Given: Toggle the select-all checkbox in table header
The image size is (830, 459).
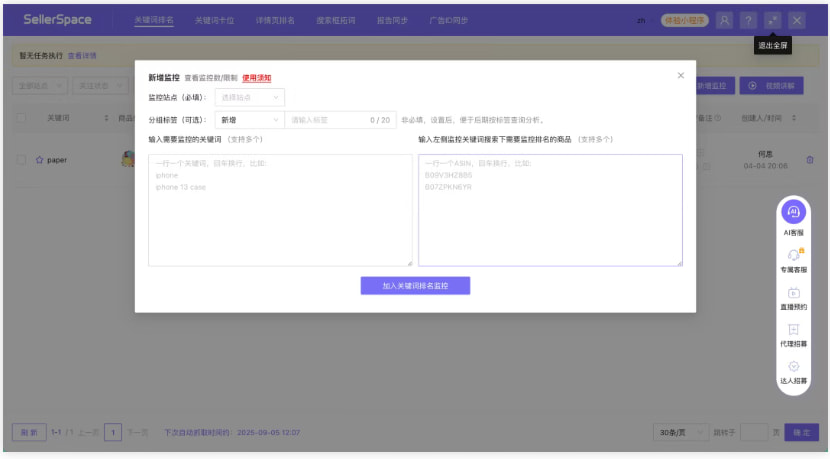Looking at the screenshot, I should 21,118.
